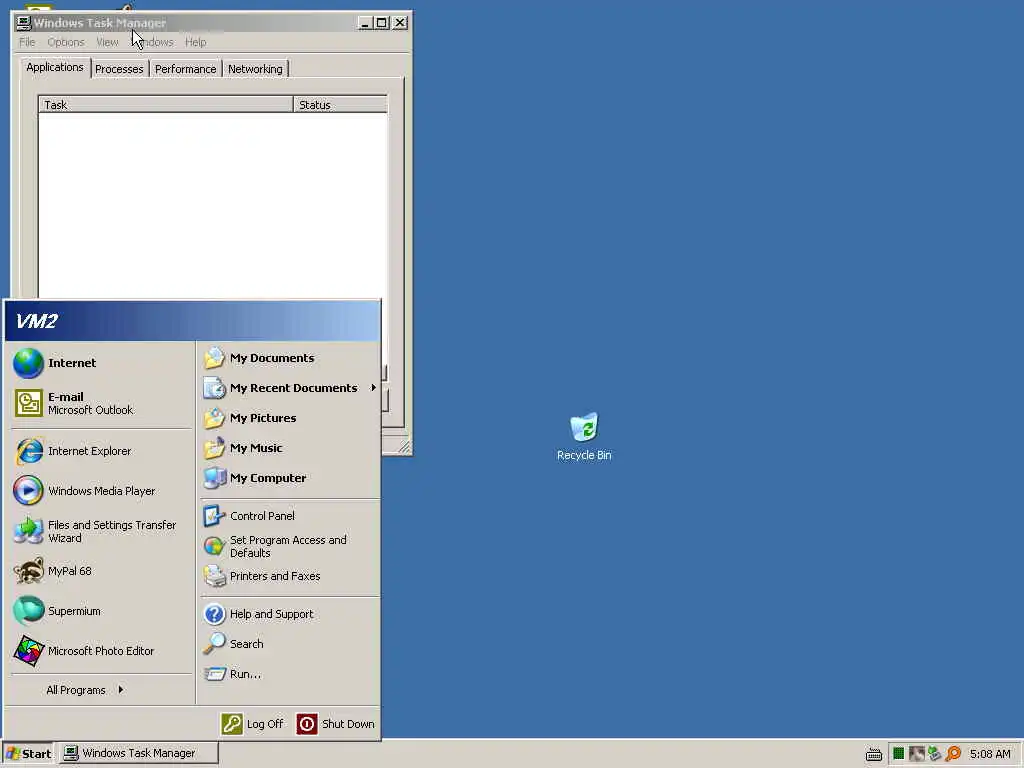Click the Log Off key icon
The width and height of the screenshot is (1024, 768).
[232, 724]
